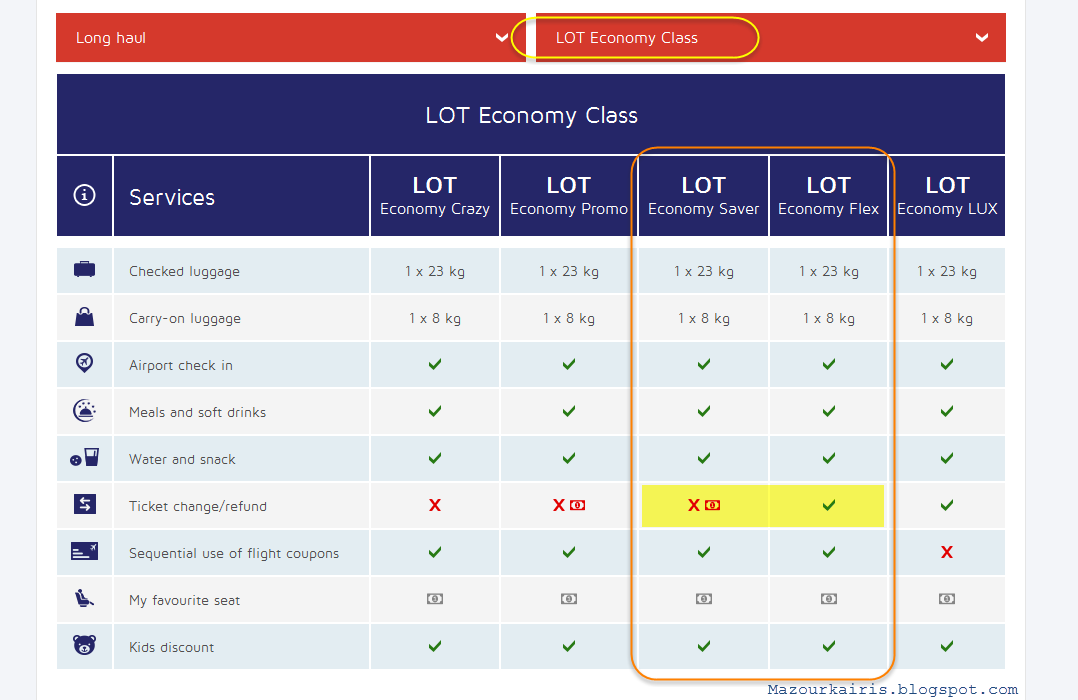This screenshot has height=700, width=1078.
Task: Click the carry-on luggage bag icon
Action: [x=85, y=317]
